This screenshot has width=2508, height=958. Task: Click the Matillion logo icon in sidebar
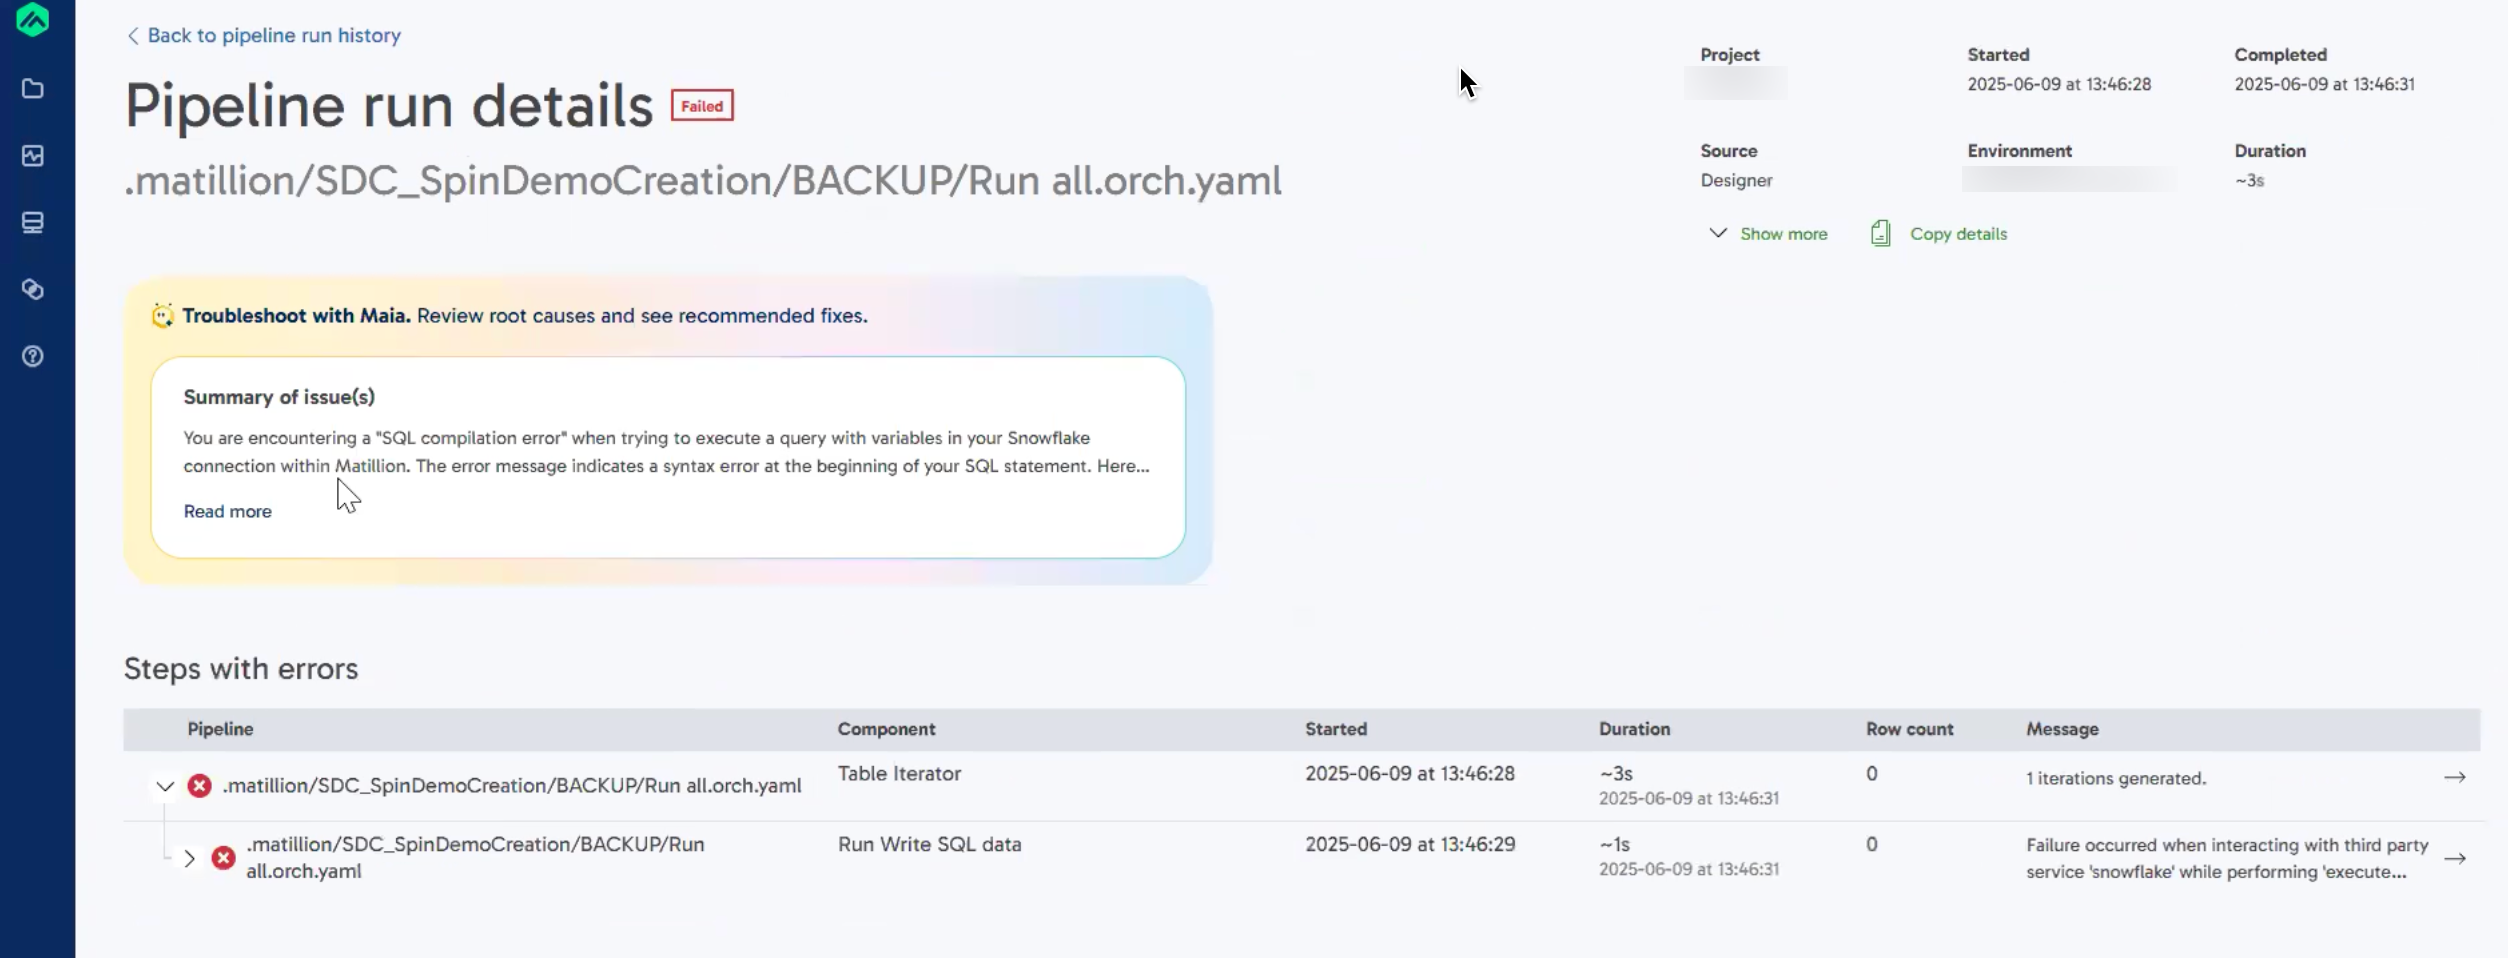tap(33, 19)
